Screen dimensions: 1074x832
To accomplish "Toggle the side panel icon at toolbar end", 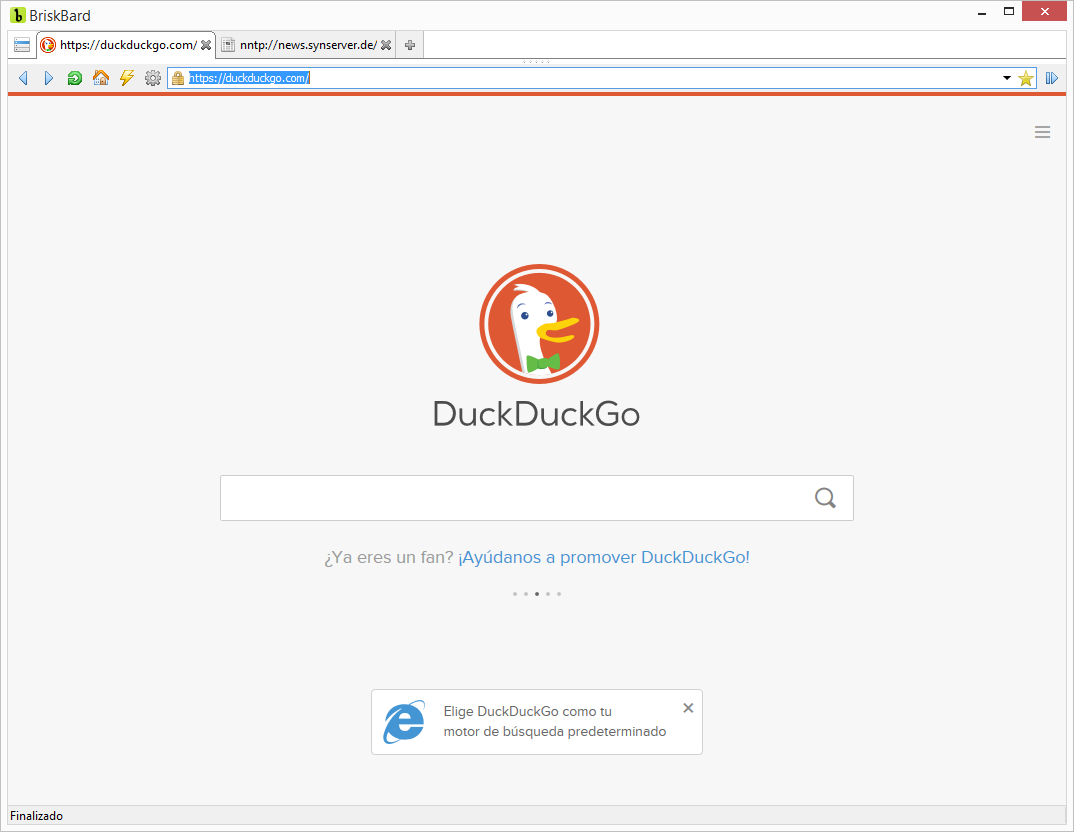I will point(1052,78).
